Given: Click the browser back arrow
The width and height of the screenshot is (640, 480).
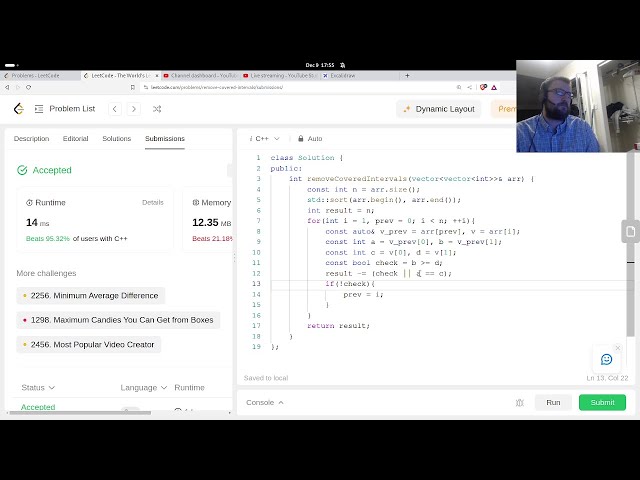Looking at the screenshot, I should click(x=7, y=87).
